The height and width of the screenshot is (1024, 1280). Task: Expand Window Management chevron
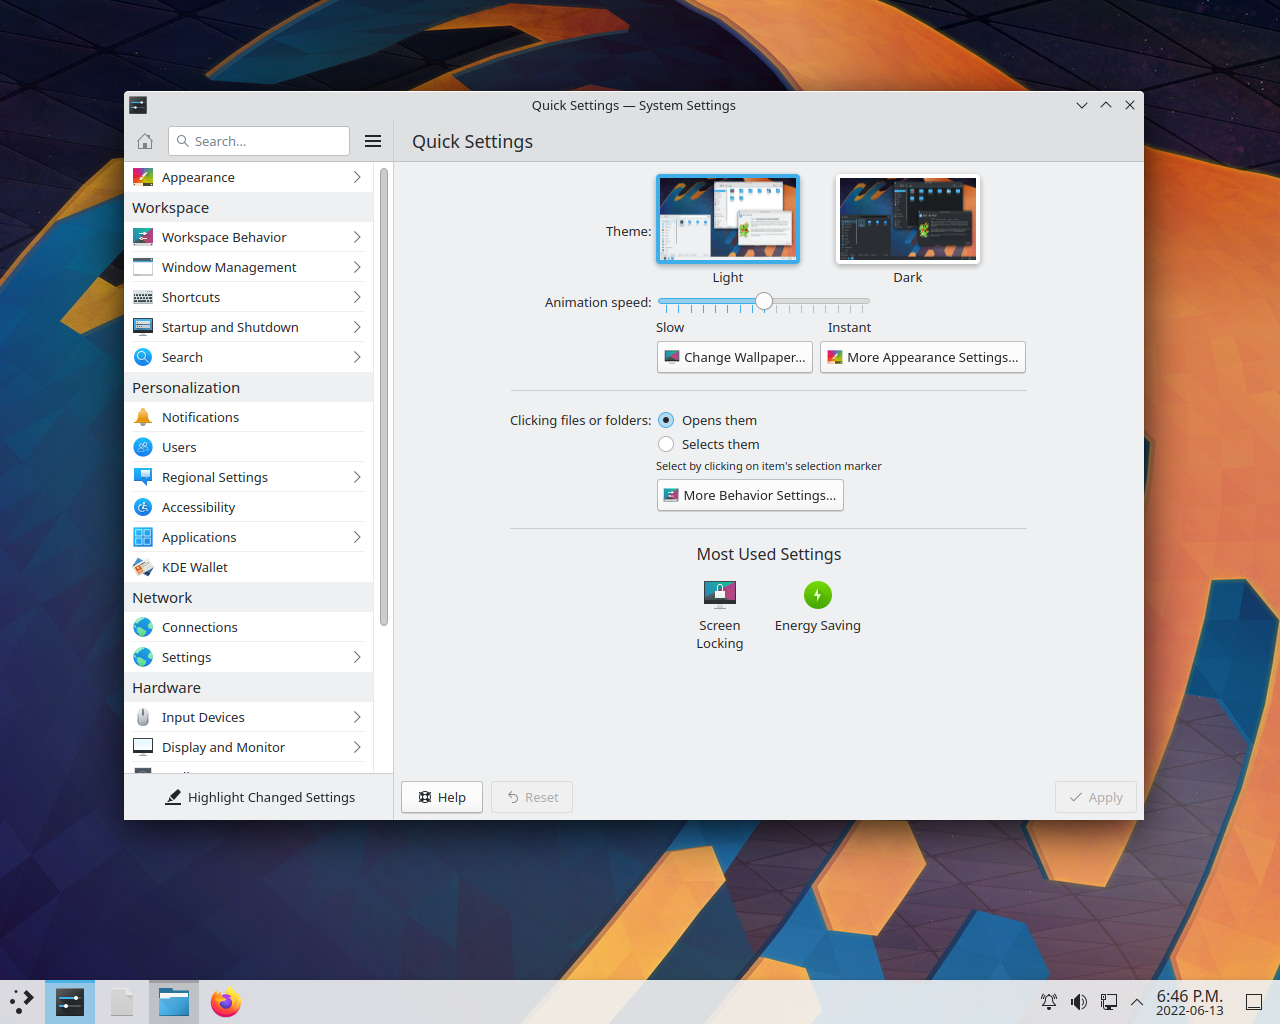point(357,267)
